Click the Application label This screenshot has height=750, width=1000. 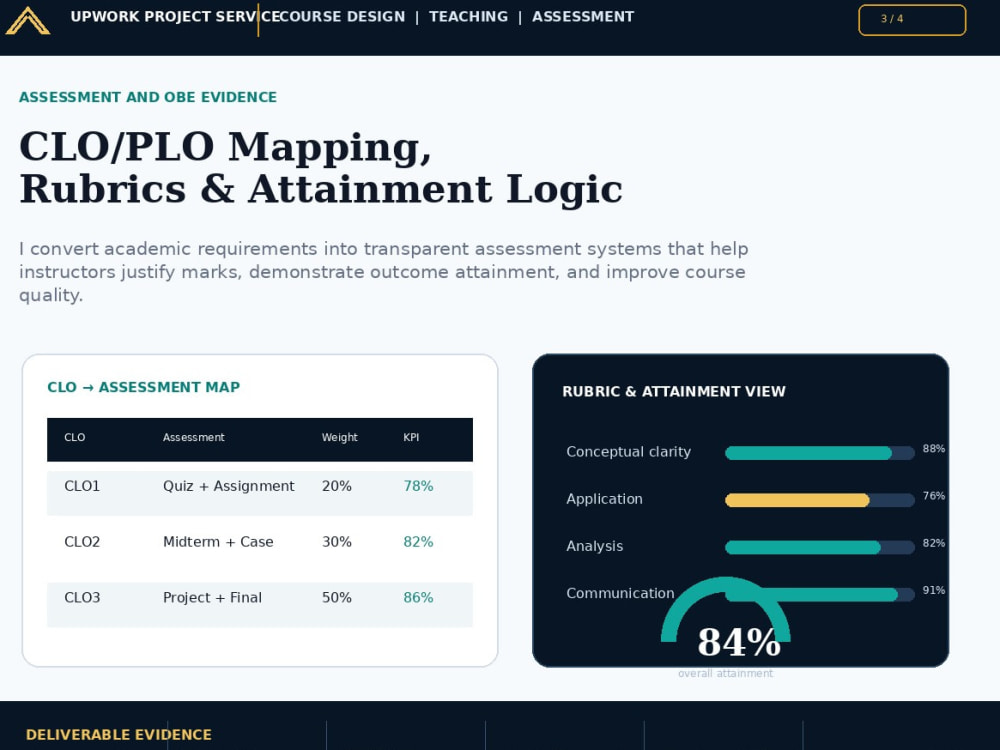604,499
